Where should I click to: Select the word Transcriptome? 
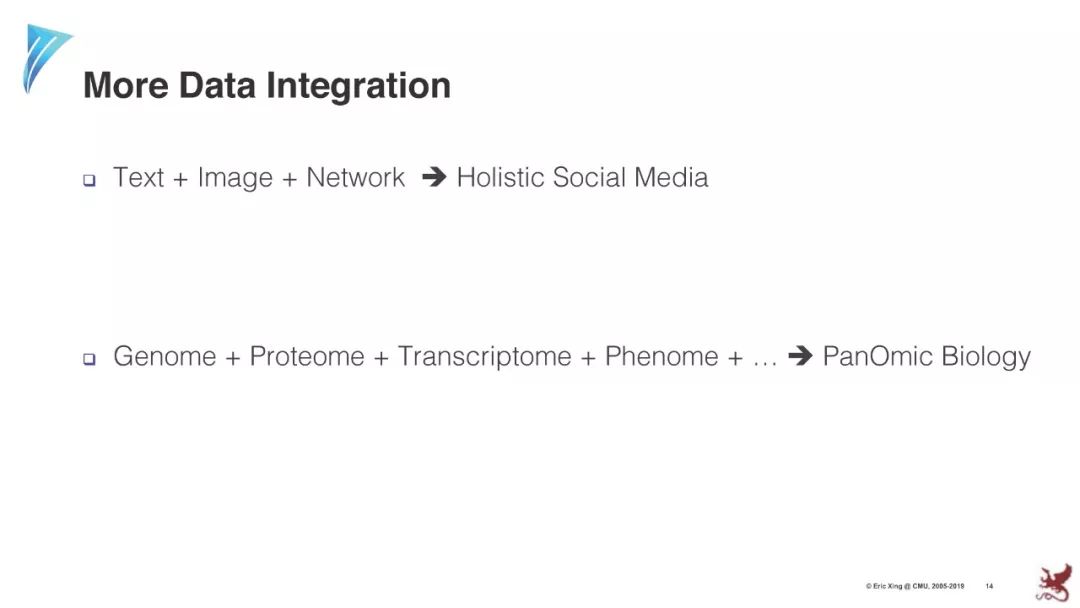[484, 357]
